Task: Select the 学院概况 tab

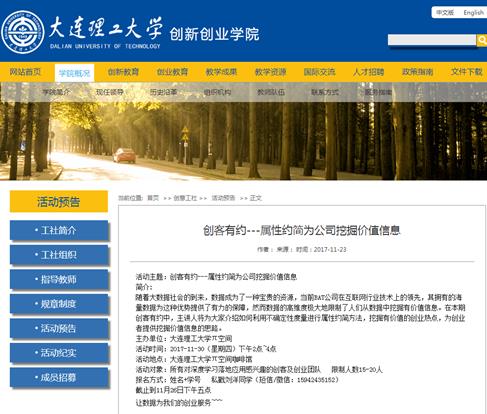Action: [74, 73]
